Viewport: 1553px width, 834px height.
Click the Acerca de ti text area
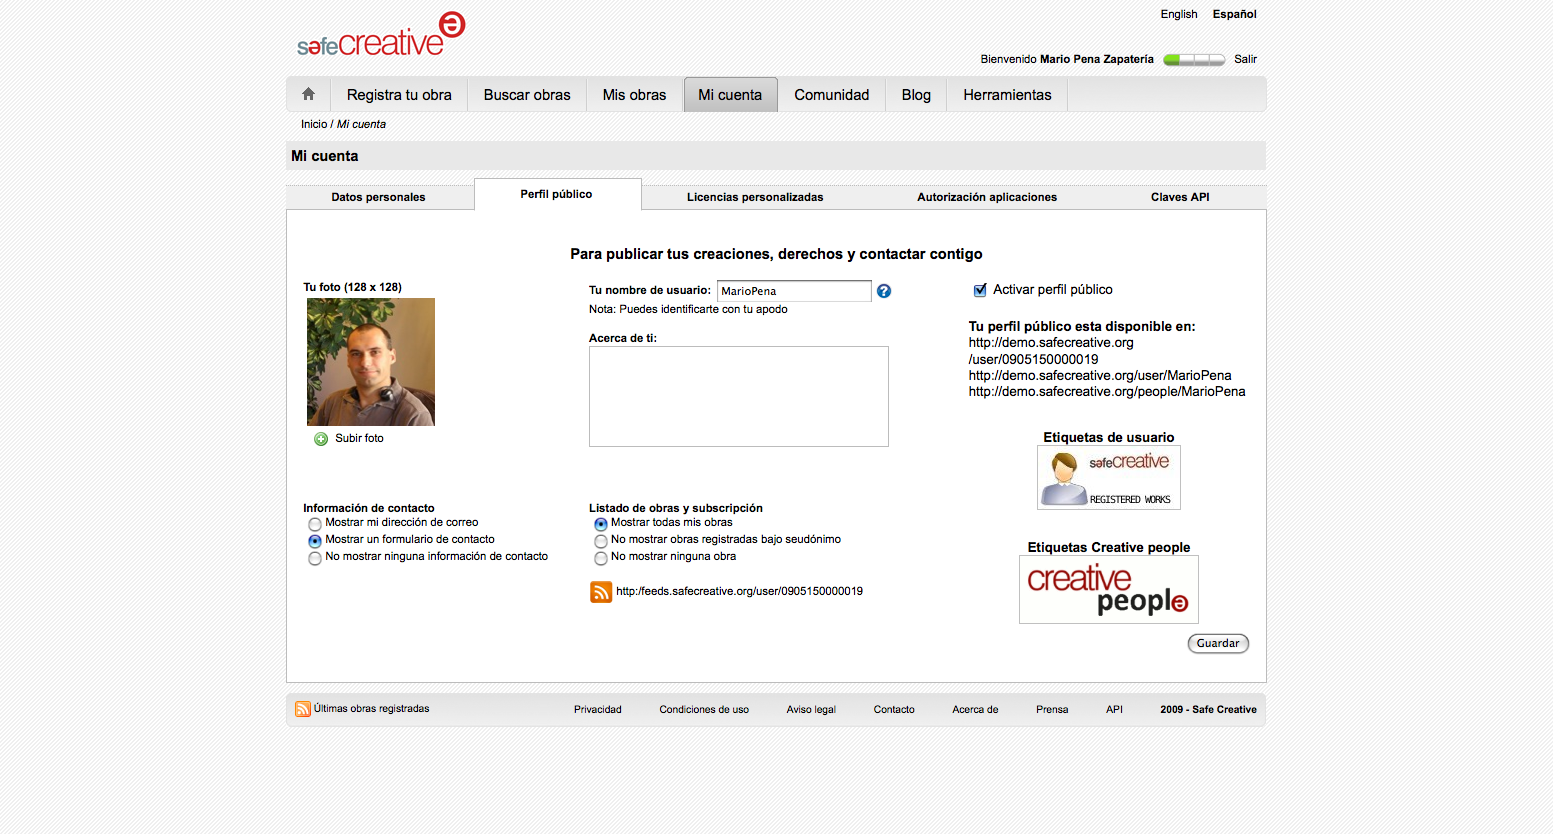pos(738,396)
